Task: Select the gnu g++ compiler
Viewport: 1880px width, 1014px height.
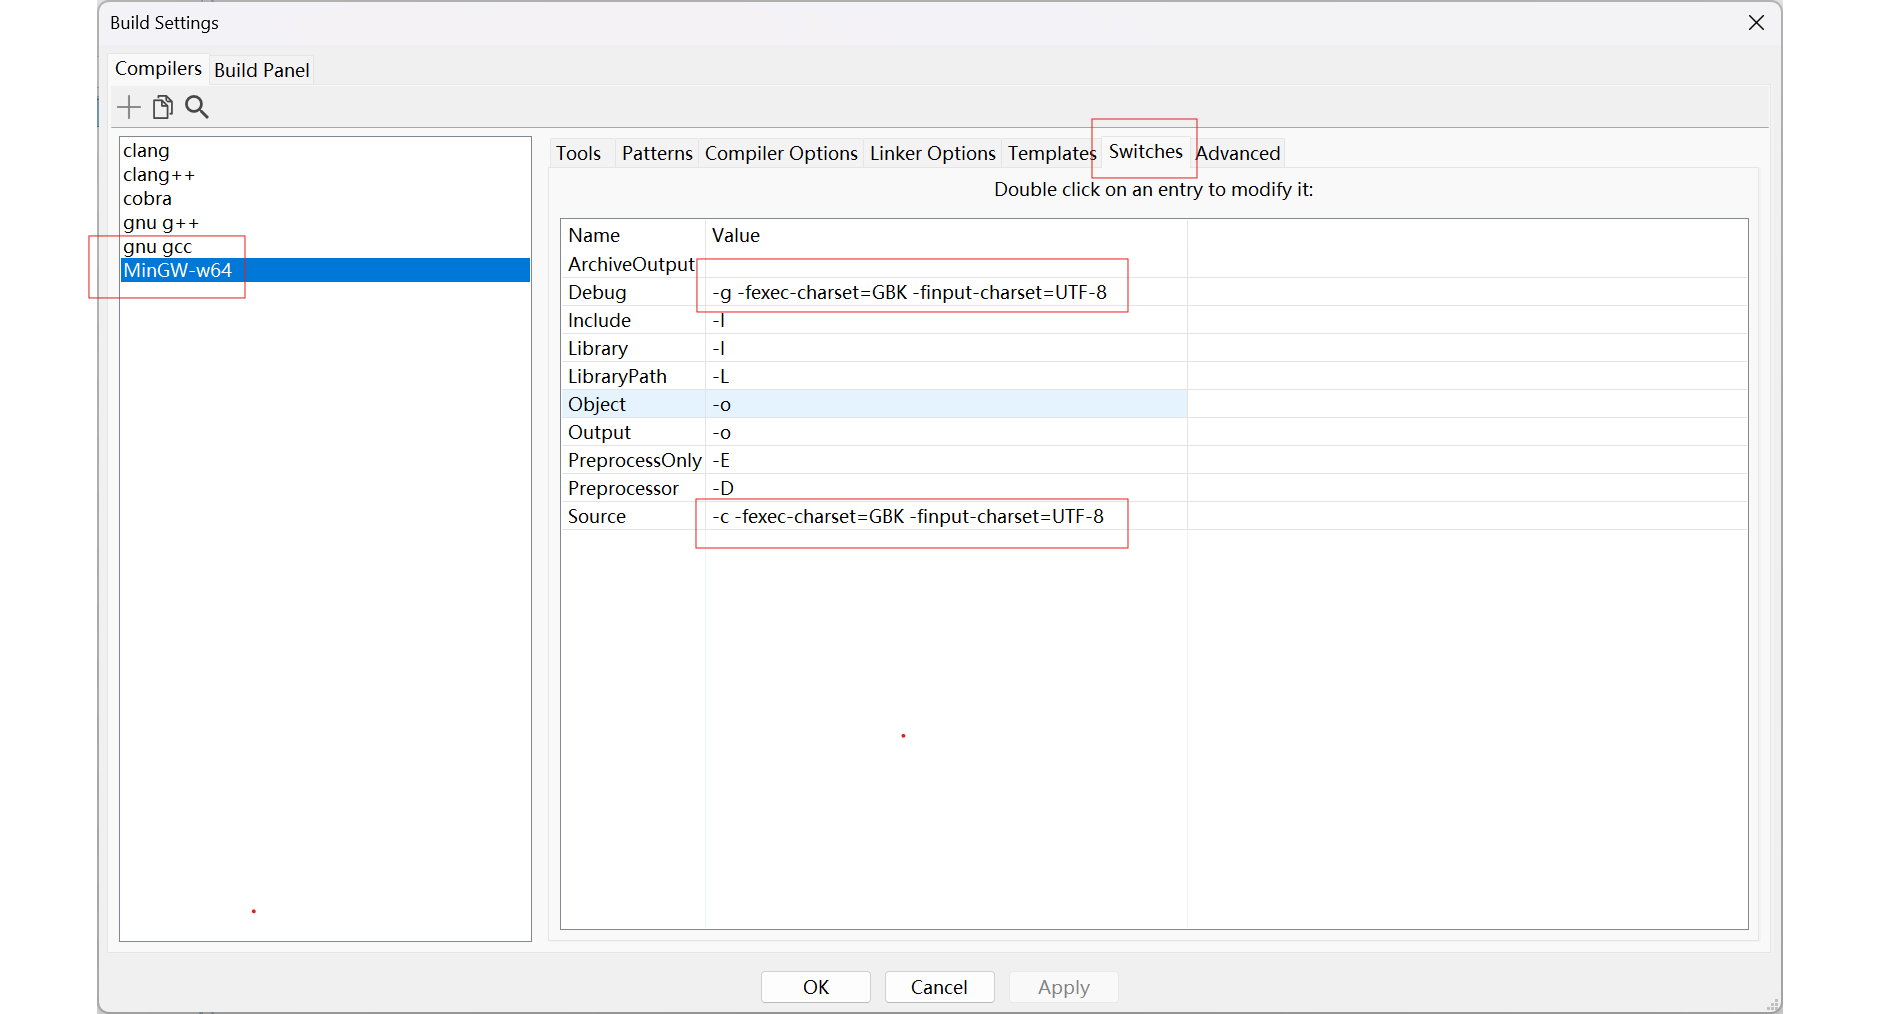Action: [325, 222]
